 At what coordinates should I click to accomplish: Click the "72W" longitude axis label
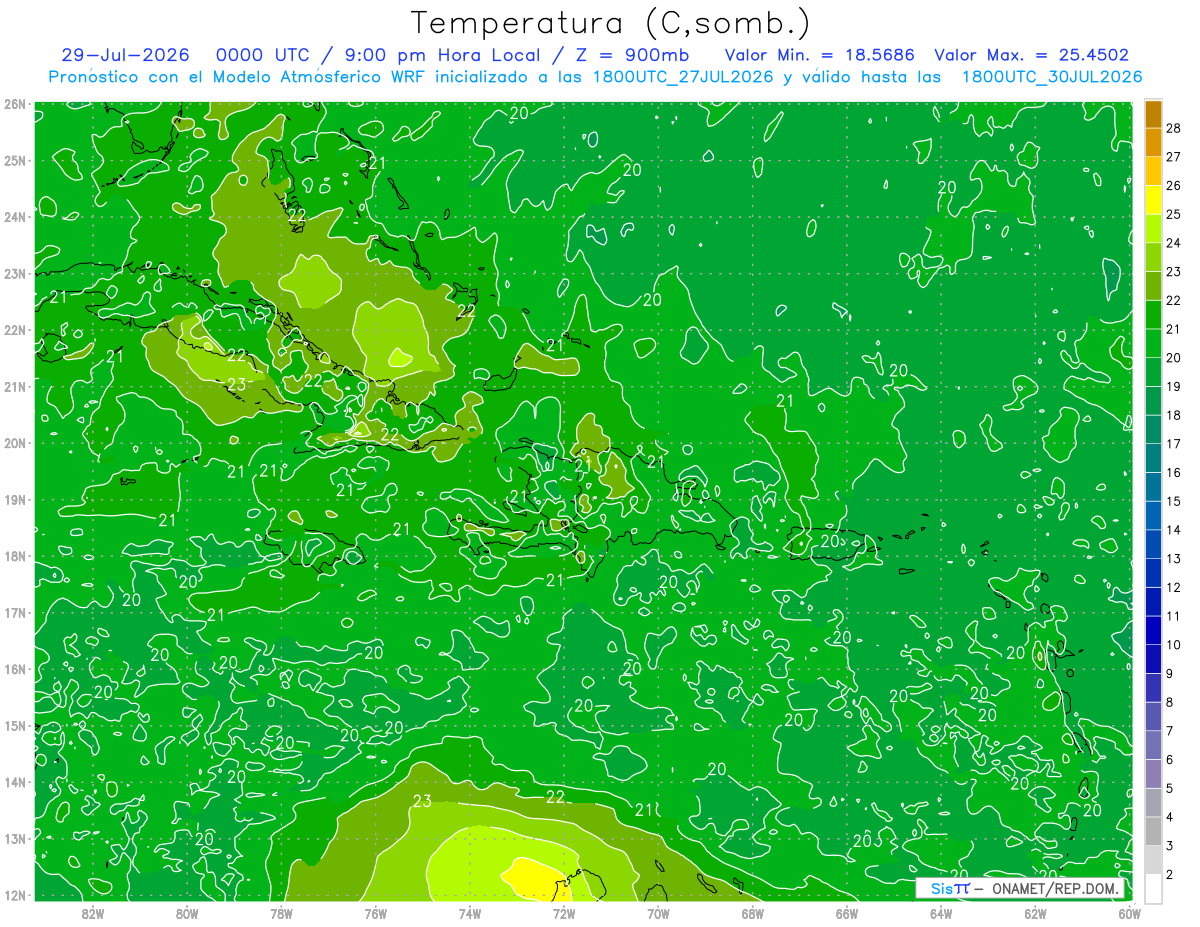click(564, 913)
